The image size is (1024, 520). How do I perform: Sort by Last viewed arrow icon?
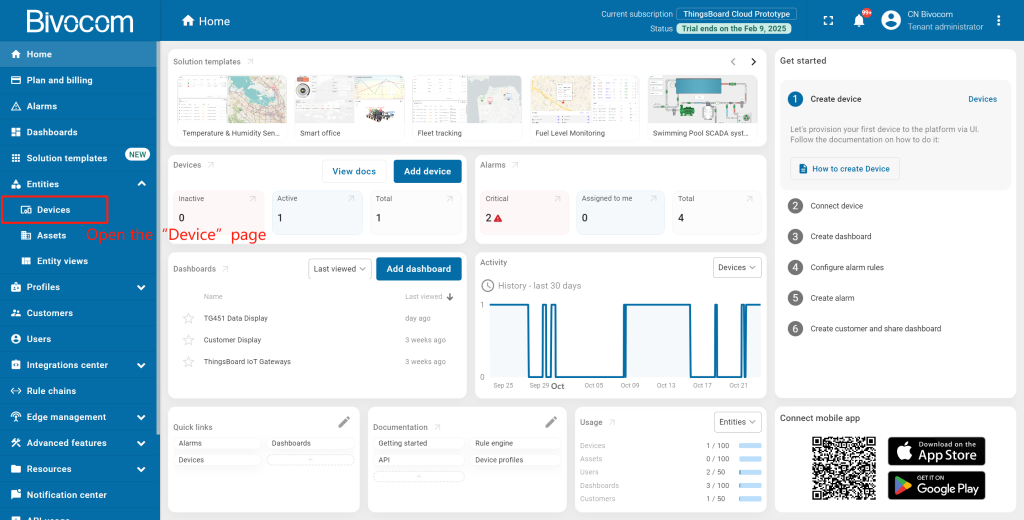(x=449, y=297)
